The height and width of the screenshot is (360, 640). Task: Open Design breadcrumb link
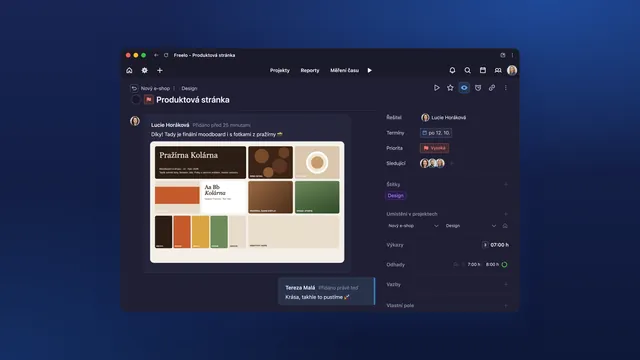tap(189, 88)
